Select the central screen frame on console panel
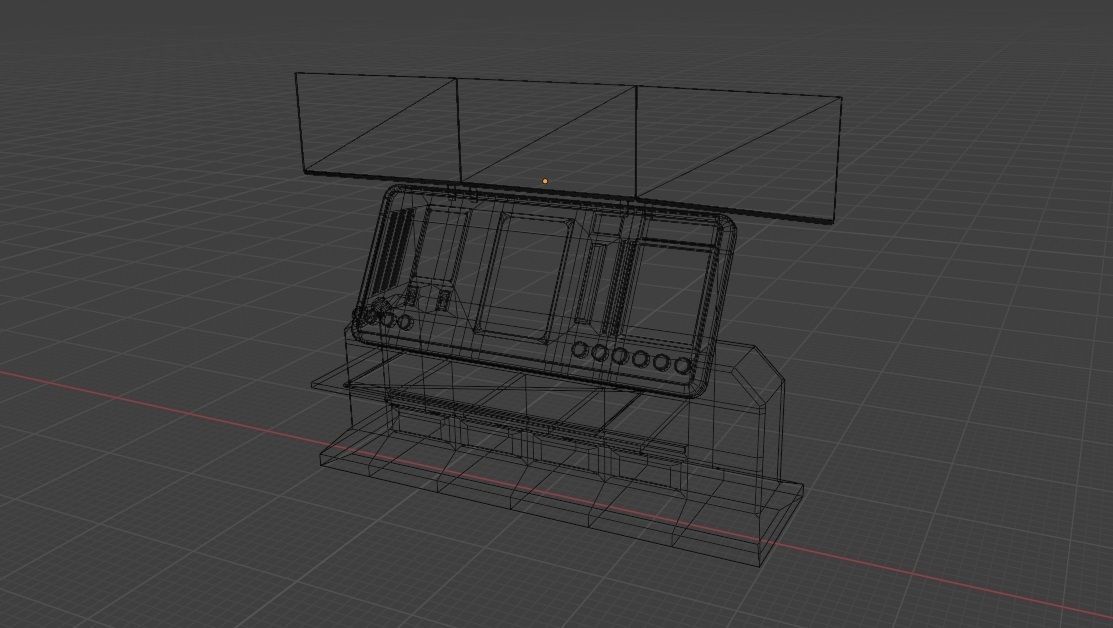 (x=525, y=277)
